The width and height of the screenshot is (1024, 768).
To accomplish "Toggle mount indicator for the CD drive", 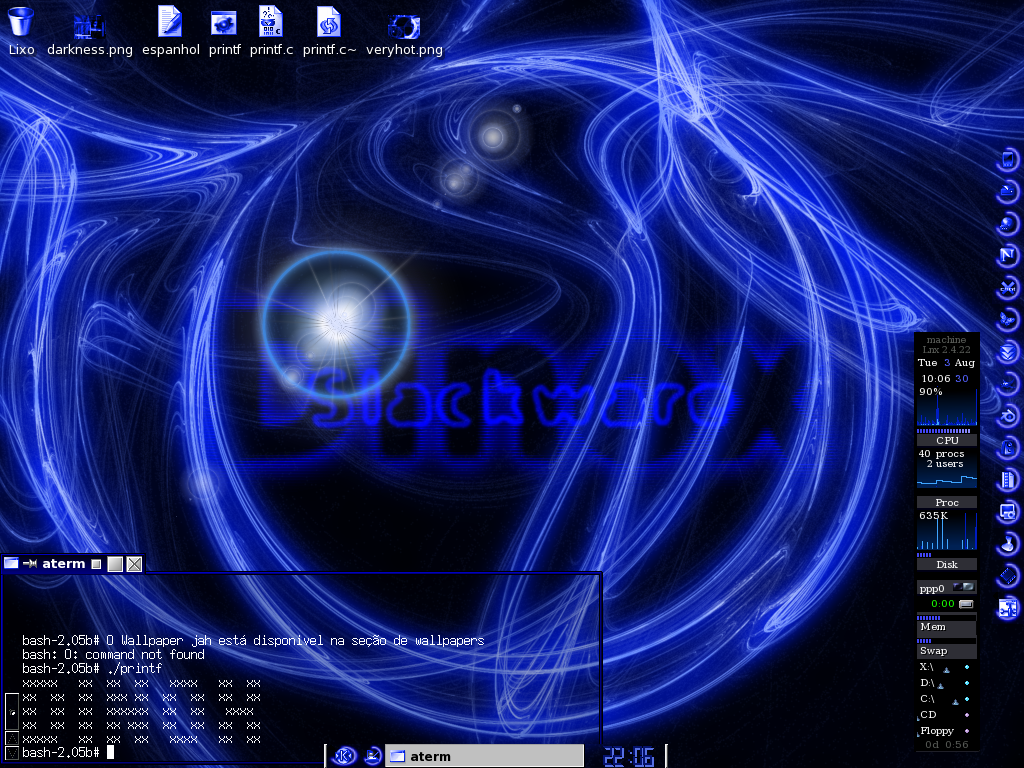I will pyautogui.click(x=967, y=714).
